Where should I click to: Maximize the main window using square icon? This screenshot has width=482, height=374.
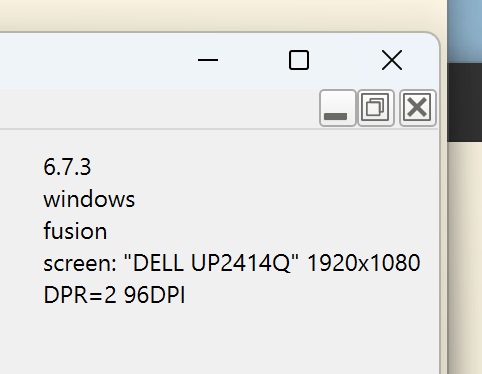point(299,60)
